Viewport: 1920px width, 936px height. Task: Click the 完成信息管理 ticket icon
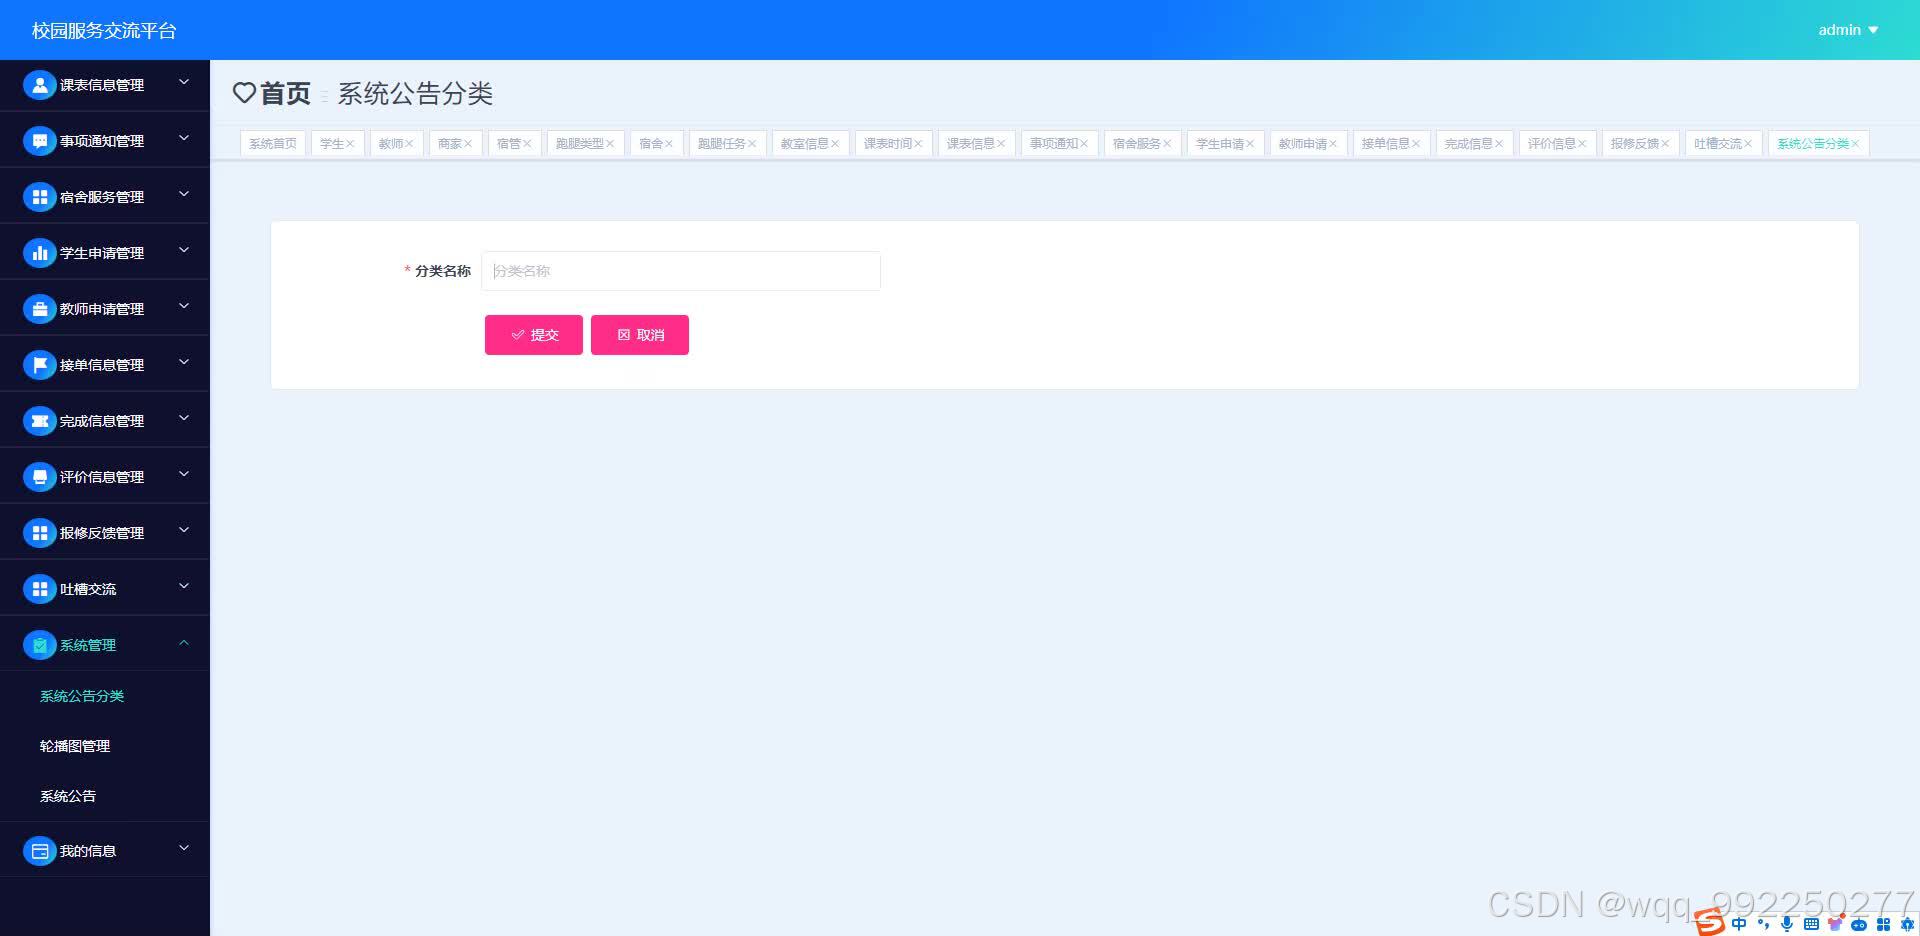pos(39,421)
